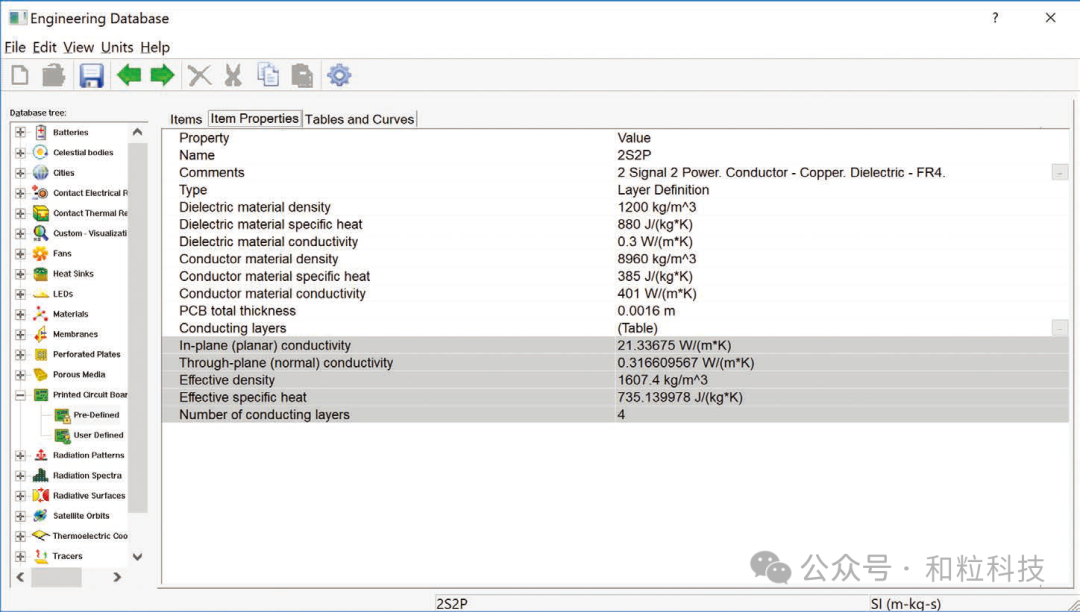Click the Perforated Plates icon
Screen dimensions: 1080x612
(41, 355)
